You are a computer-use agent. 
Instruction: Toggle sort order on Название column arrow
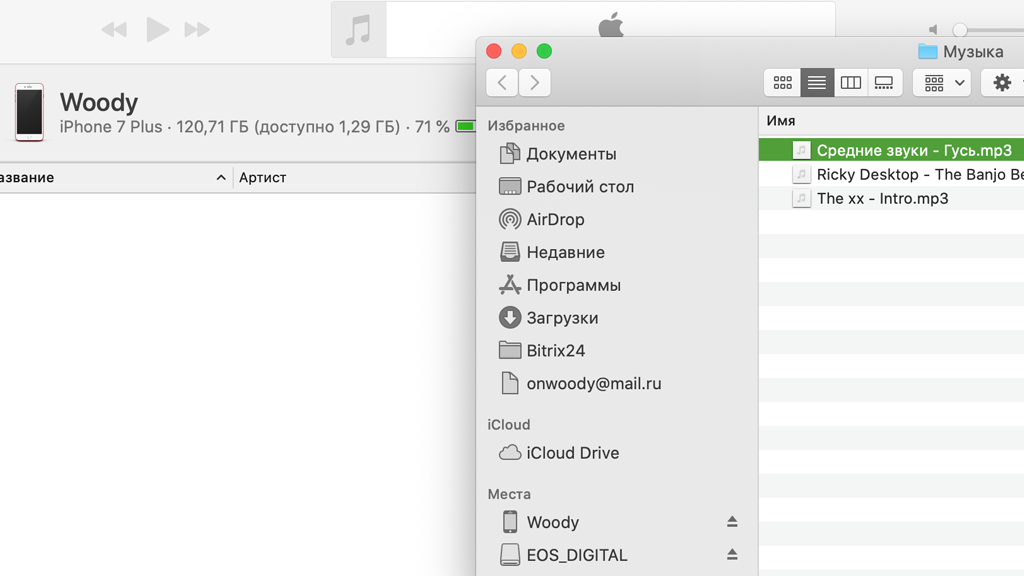tap(221, 178)
